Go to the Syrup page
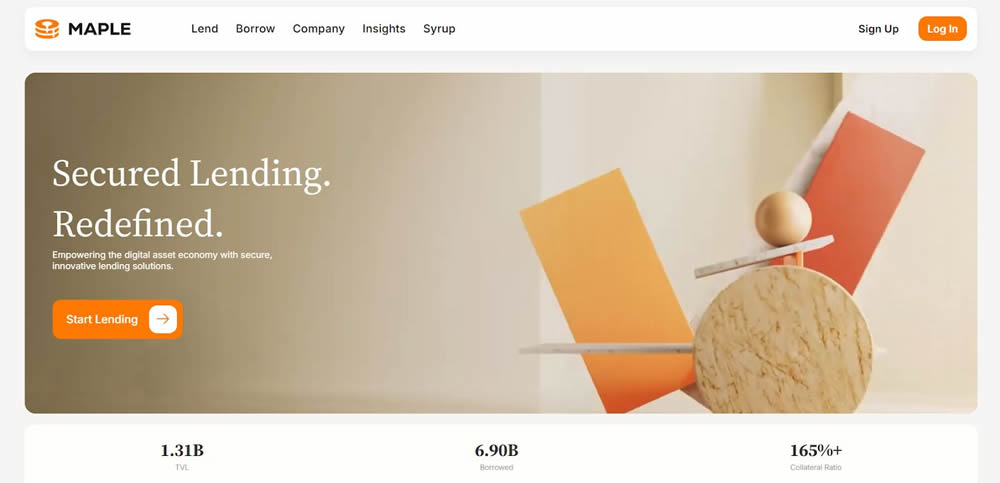Viewport: 1000px width, 483px height. click(x=439, y=29)
